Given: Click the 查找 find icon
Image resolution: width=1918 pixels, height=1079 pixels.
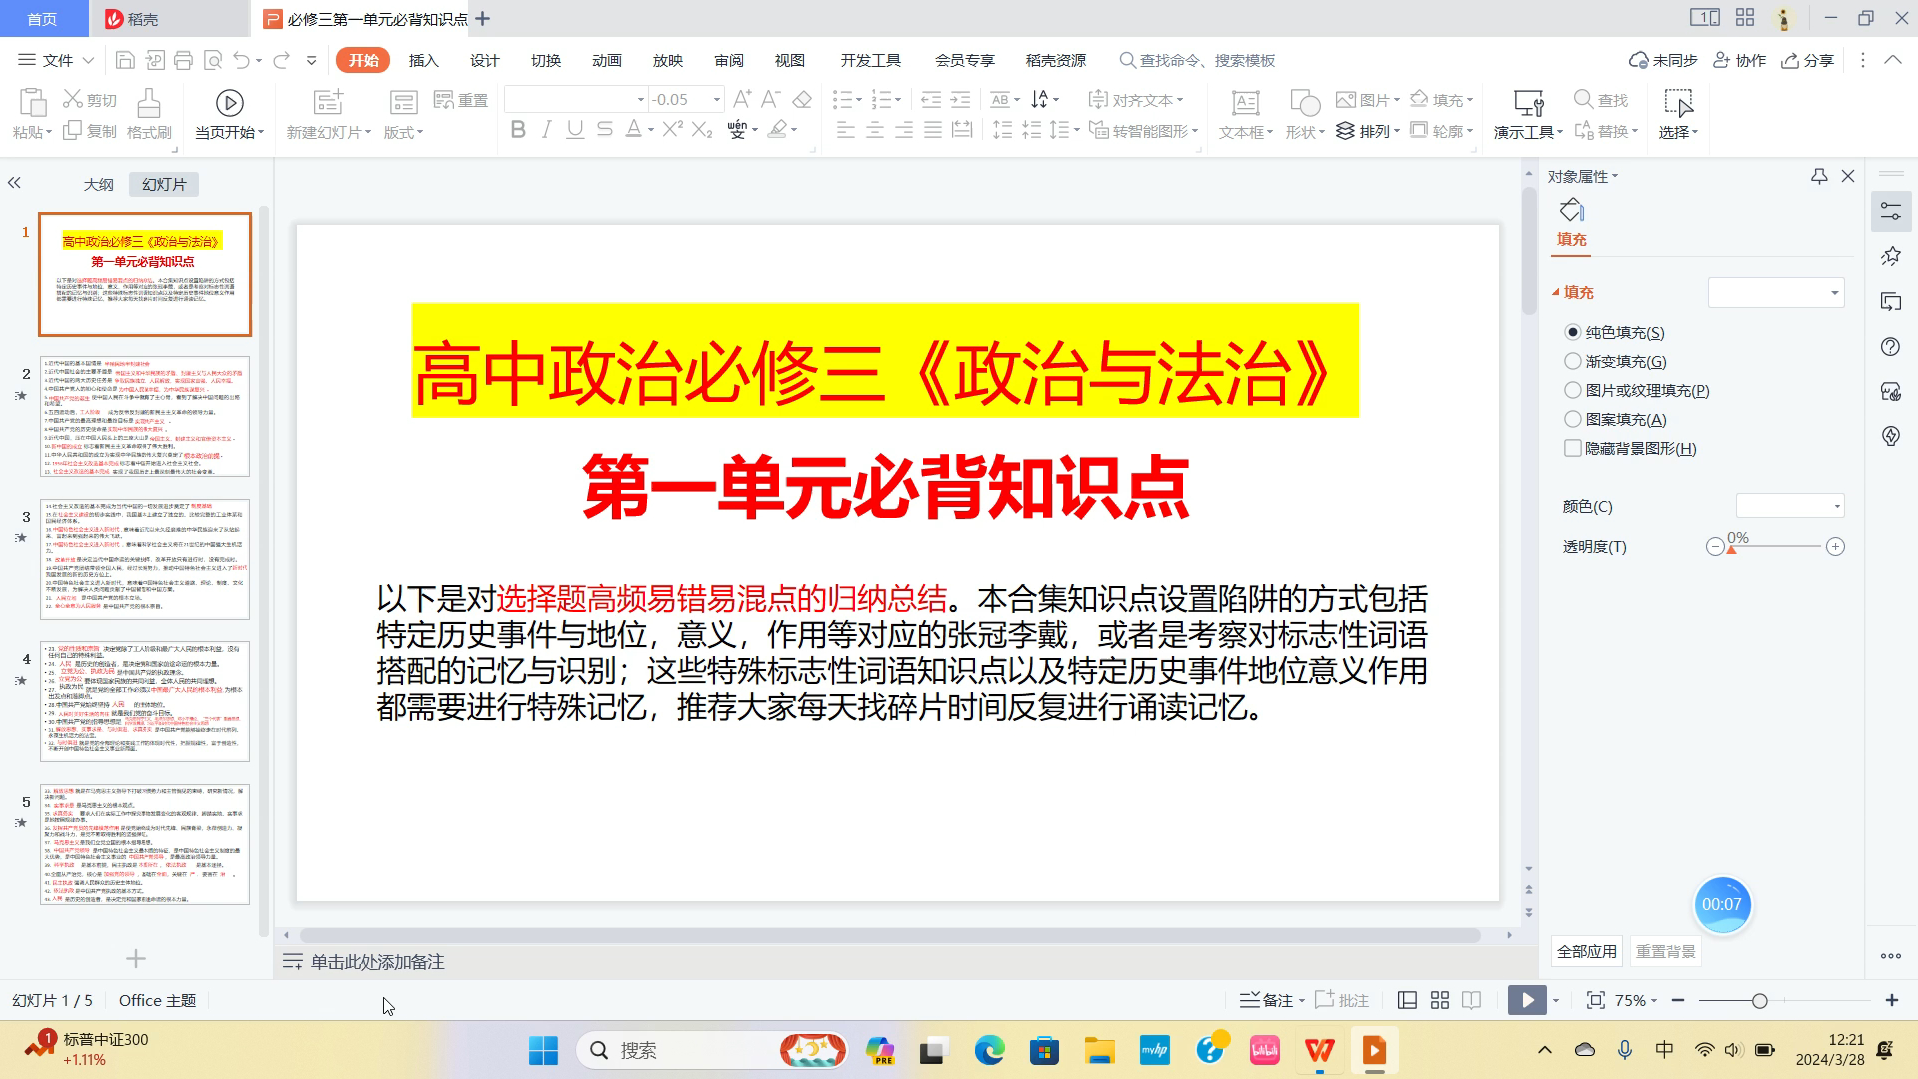Looking at the screenshot, I should pyautogui.click(x=1601, y=99).
